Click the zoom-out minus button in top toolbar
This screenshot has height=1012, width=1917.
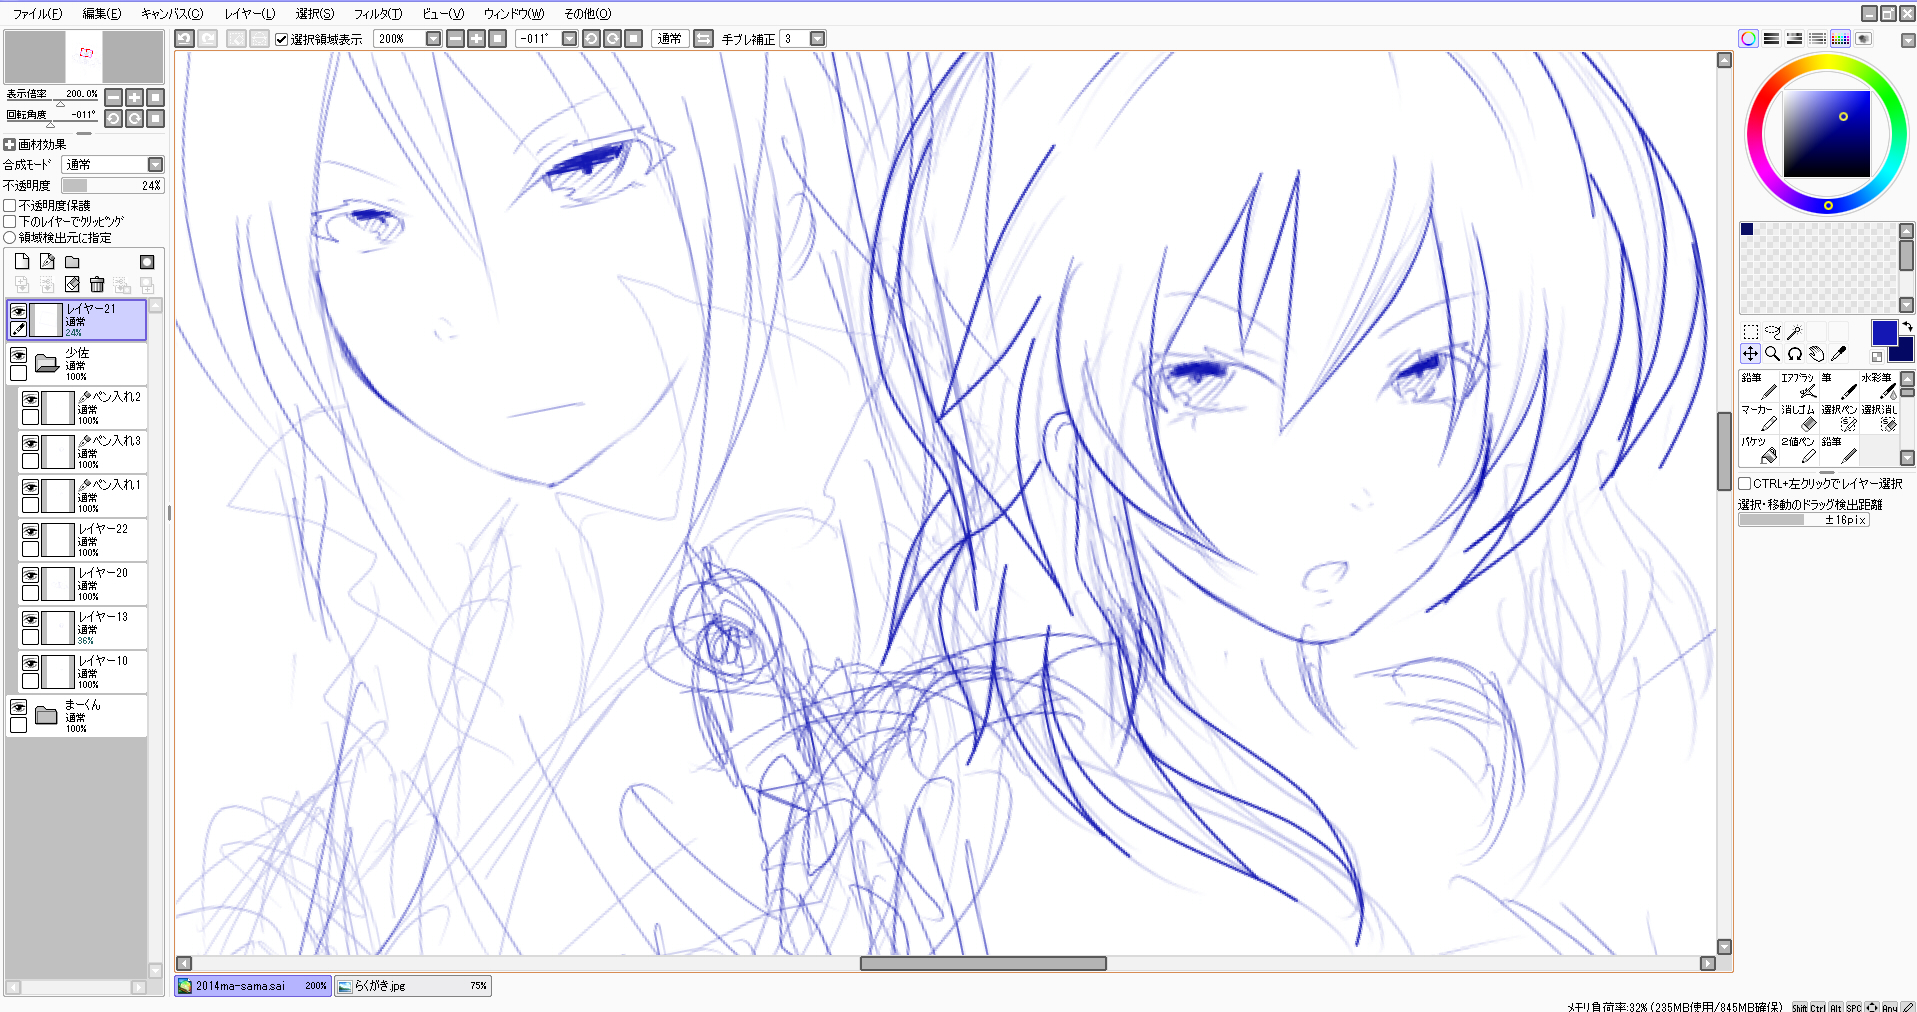pyautogui.click(x=455, y=39)
